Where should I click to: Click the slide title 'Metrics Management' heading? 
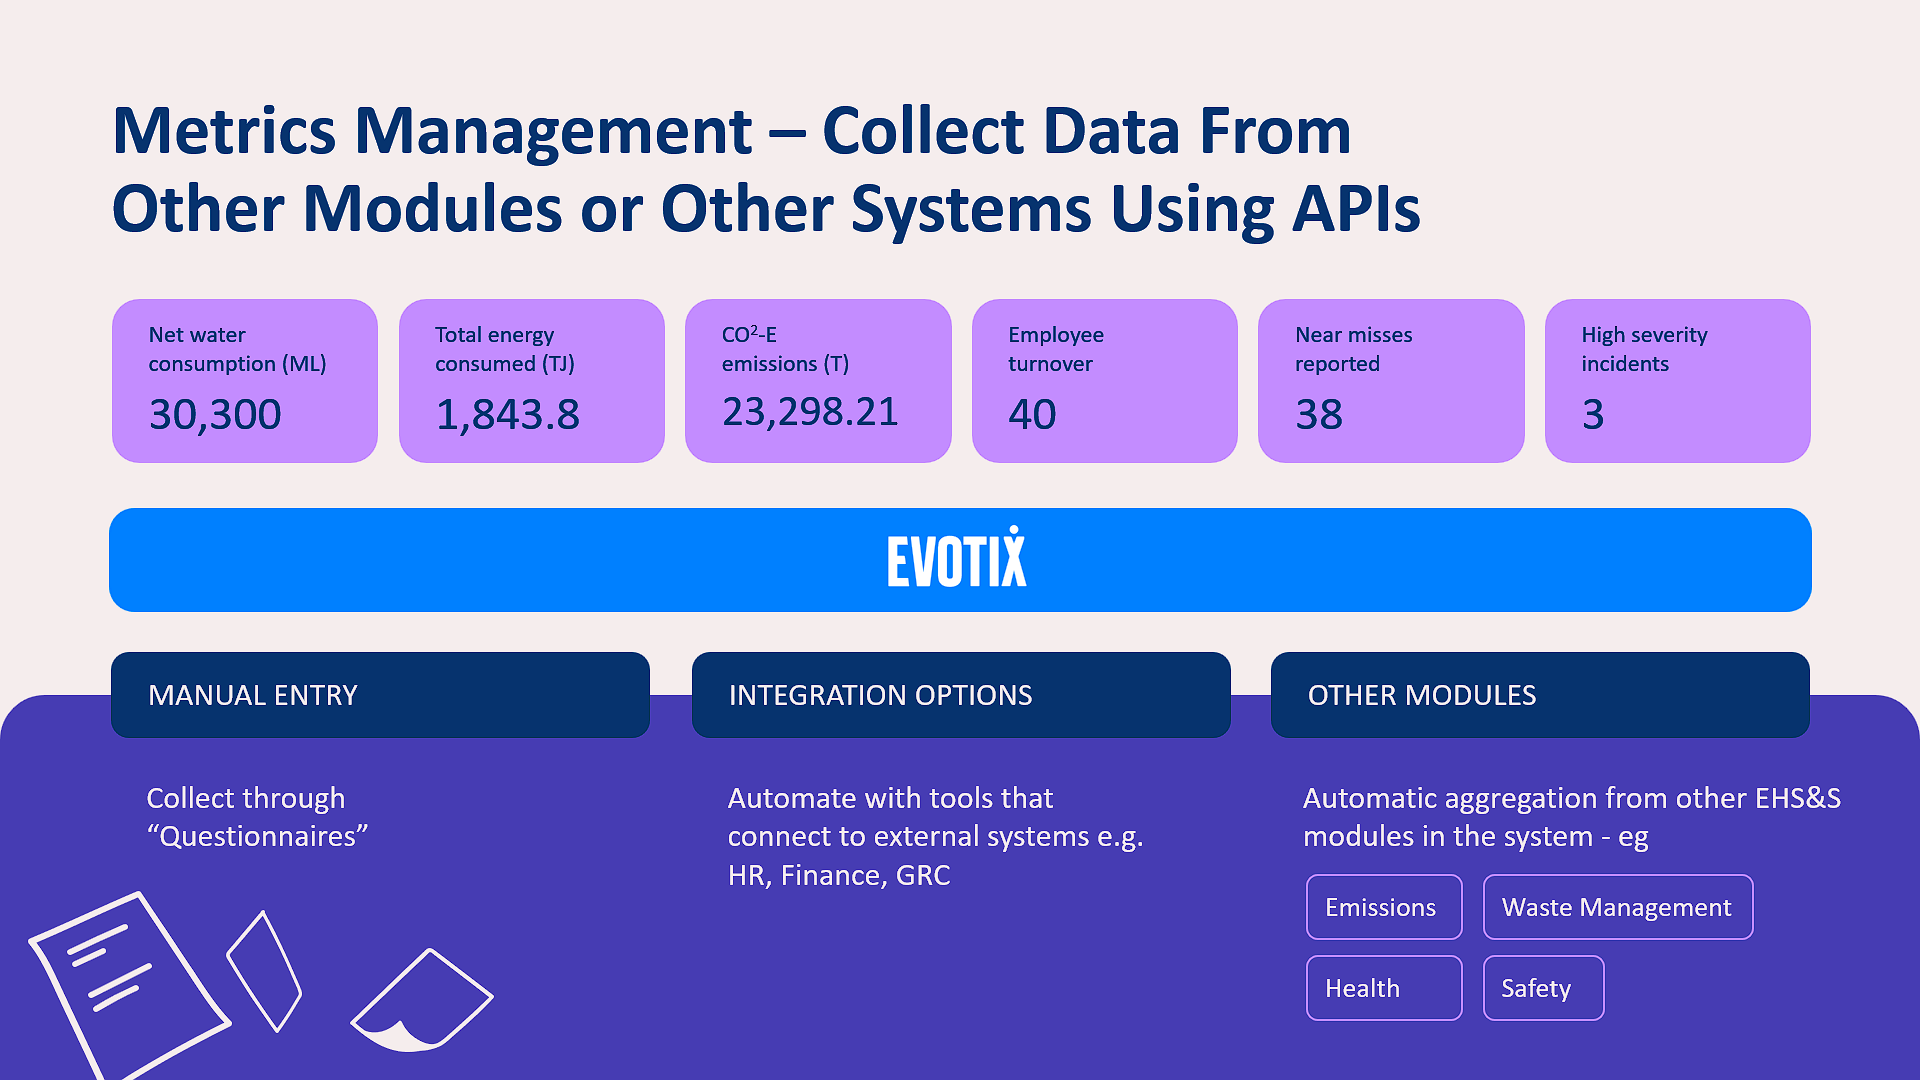766,170
